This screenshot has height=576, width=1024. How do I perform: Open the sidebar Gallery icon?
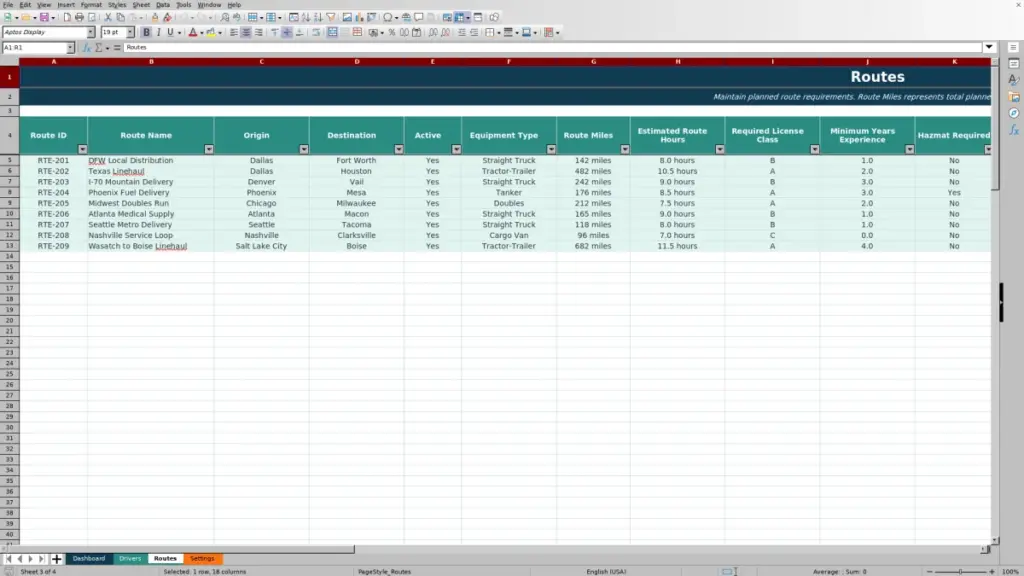click(1014, 97)
